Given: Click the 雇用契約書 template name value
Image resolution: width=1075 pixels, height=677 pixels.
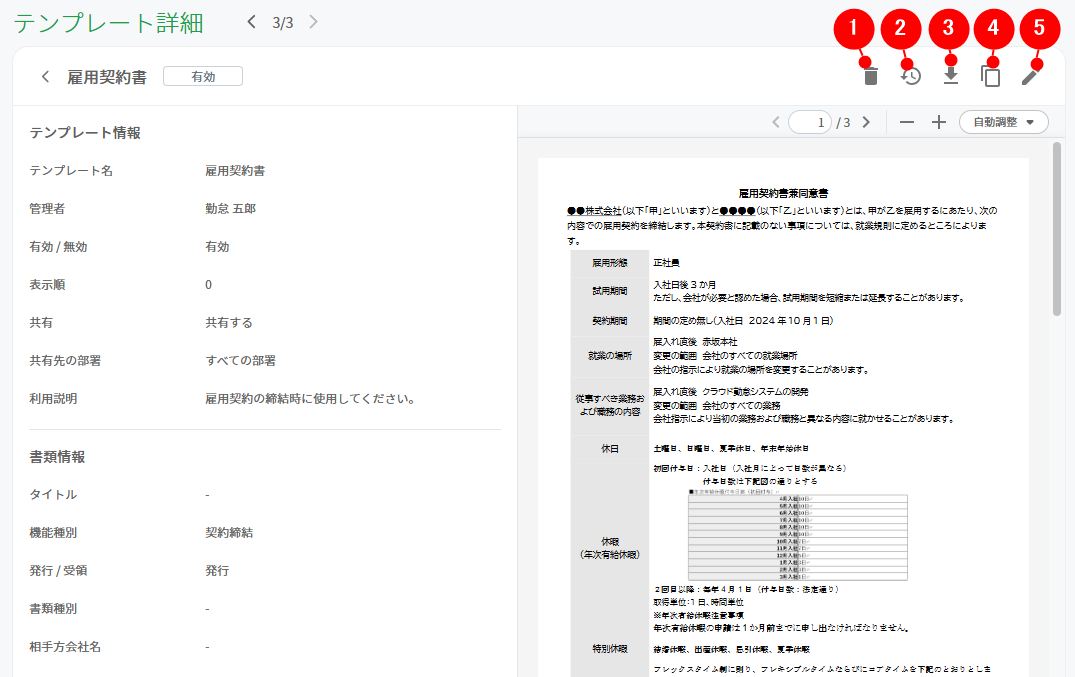Looking at the screenshot, I should point(235,171).
